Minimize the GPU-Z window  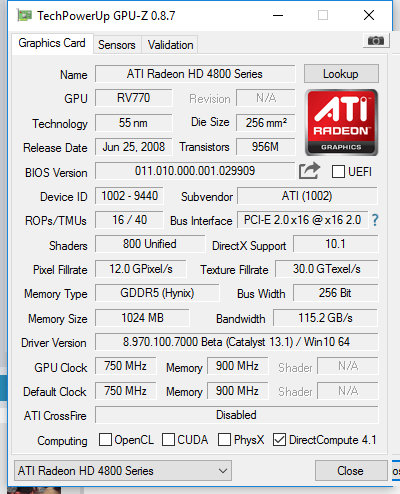(278, 15)
